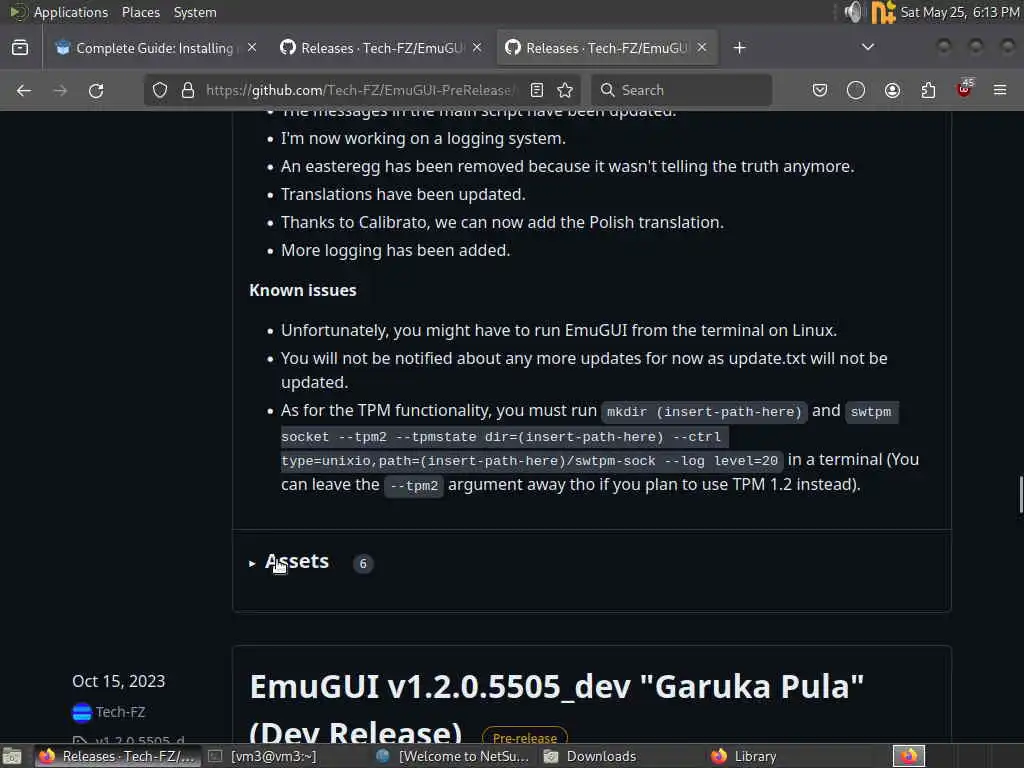The image size is (1024, 768).
Task: Click the Search input box
Action: (x=682, y=90)
